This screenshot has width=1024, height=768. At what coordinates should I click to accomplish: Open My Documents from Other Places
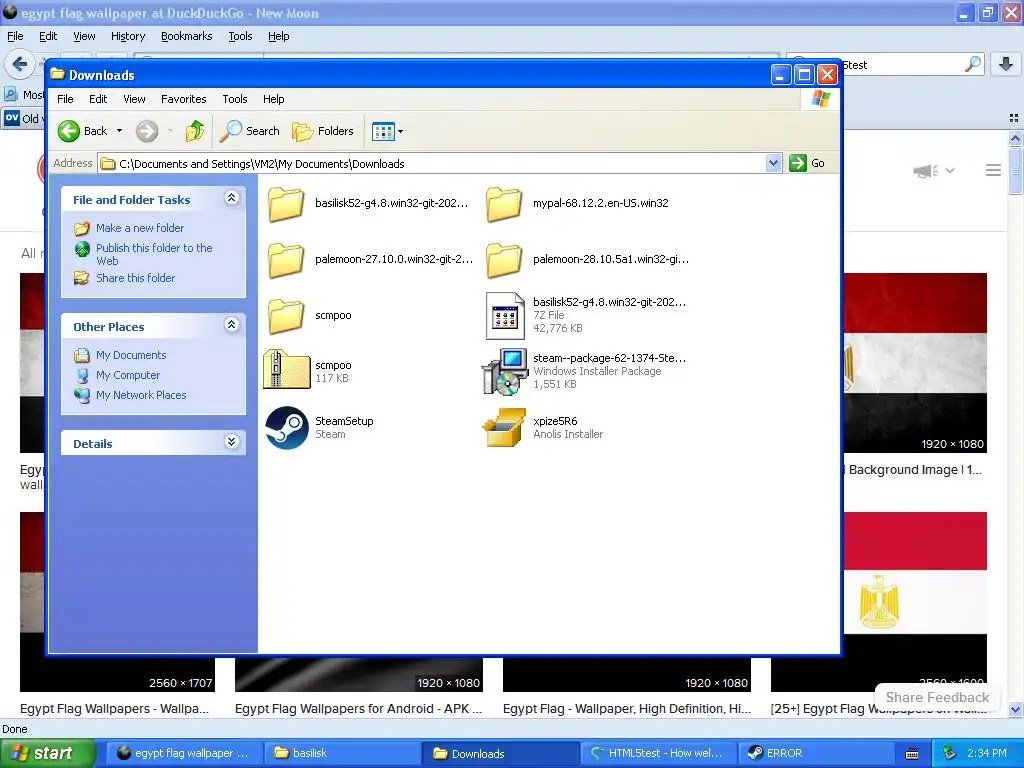(x=131, y=355)
